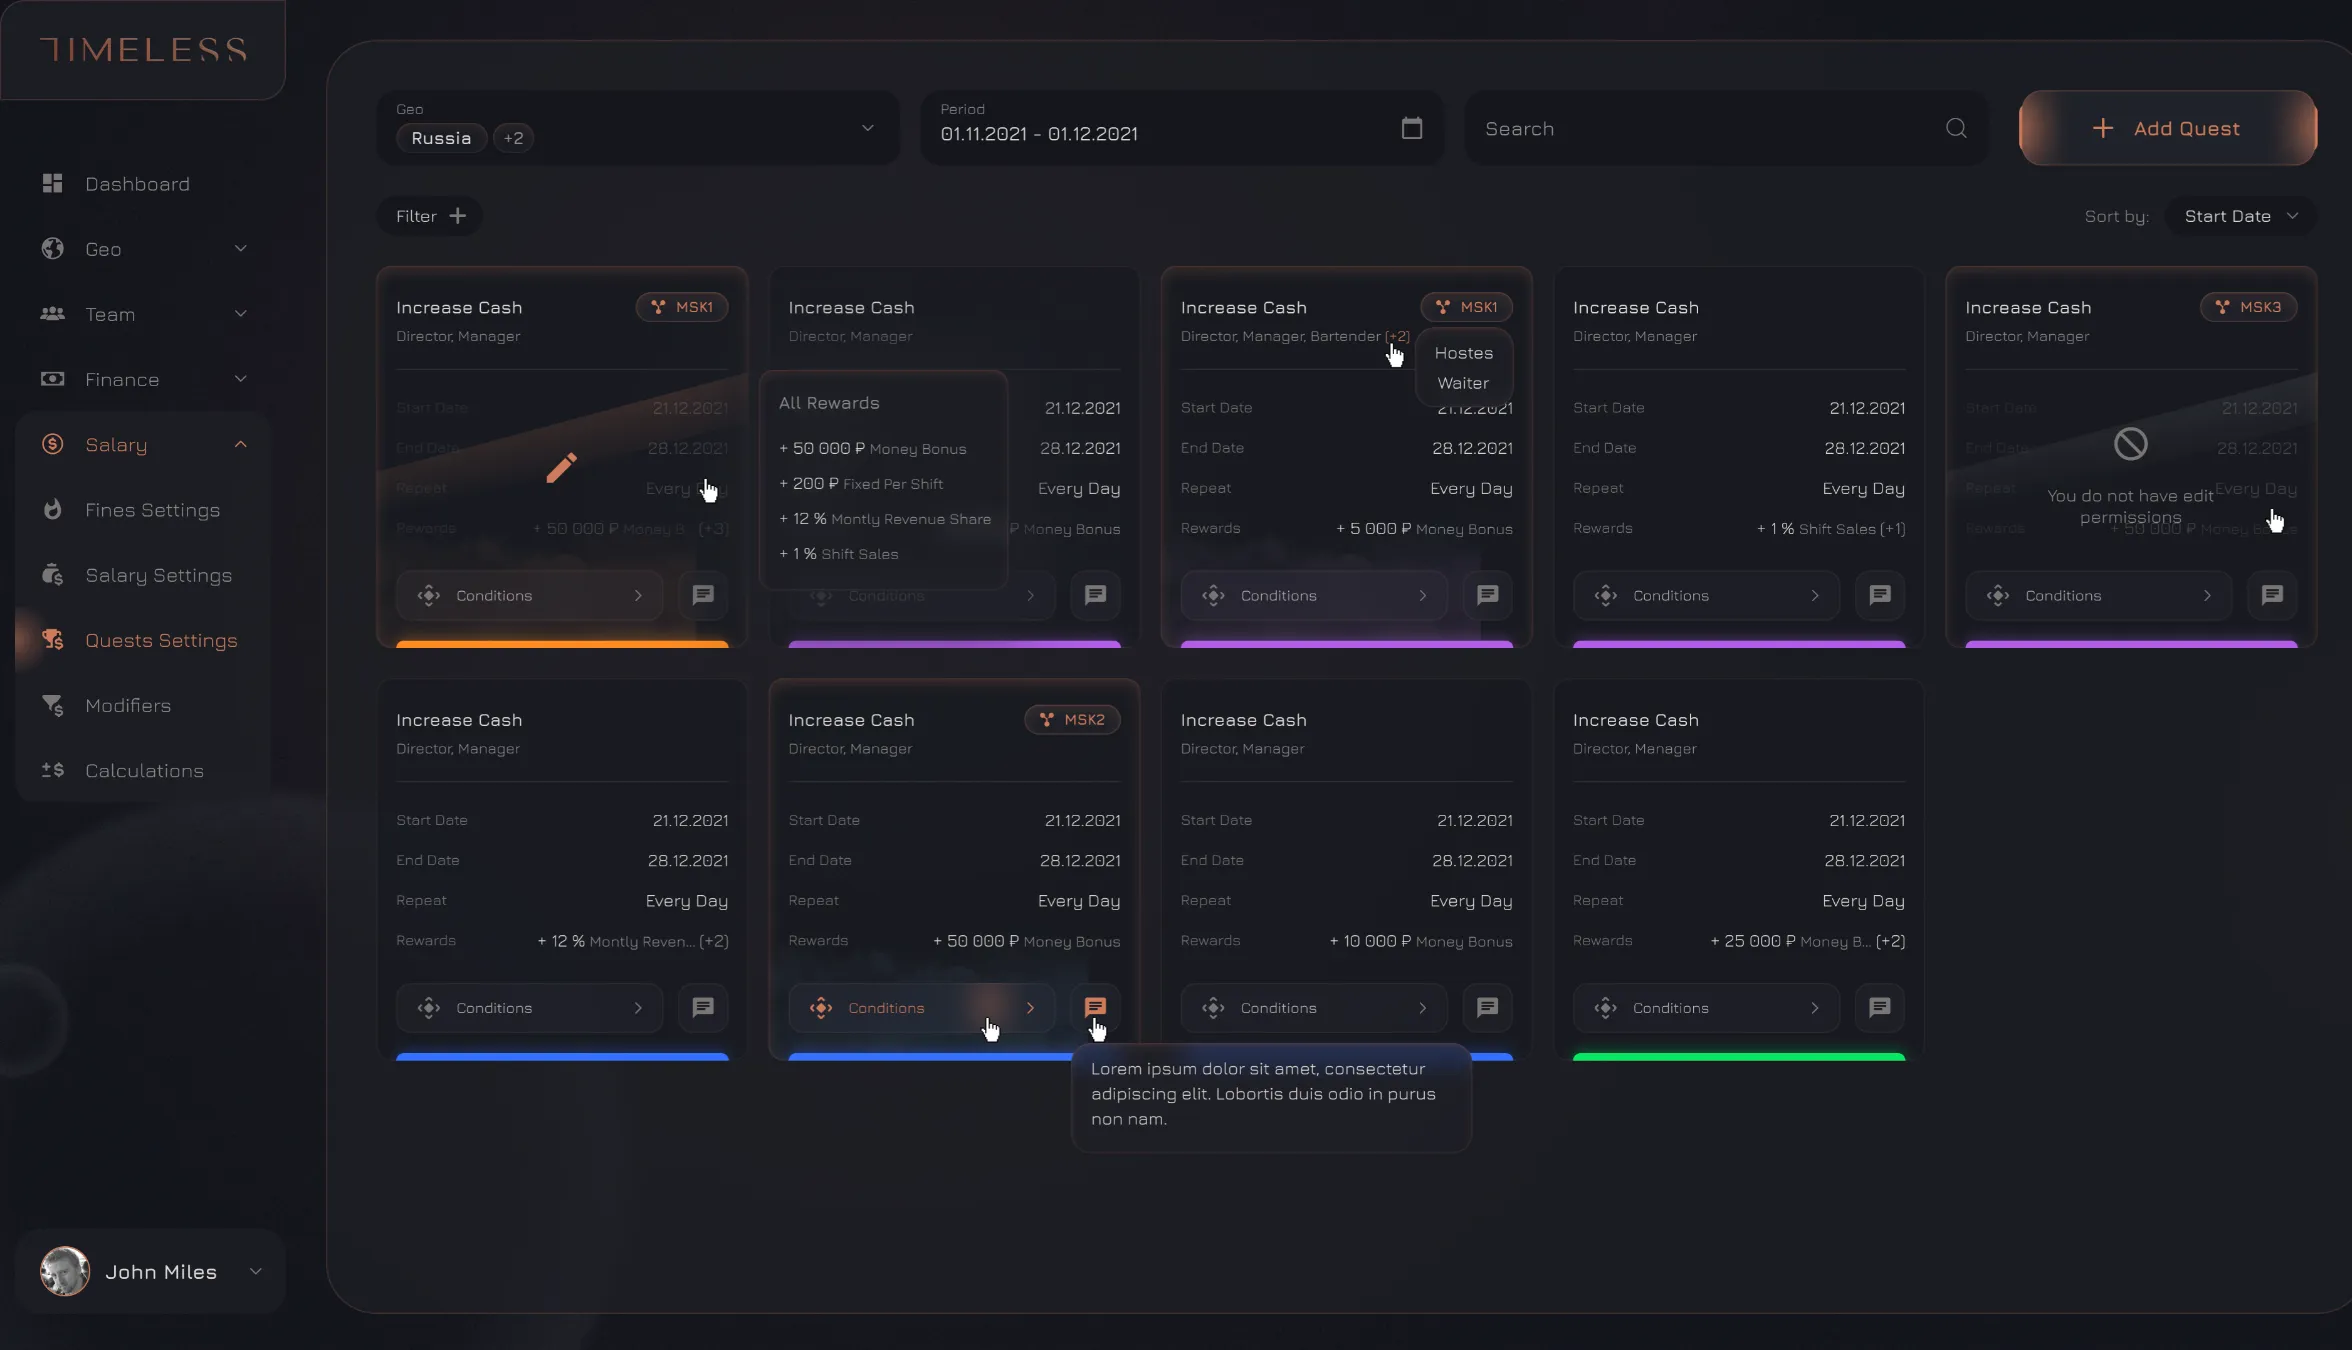The height and width of the screenshot is (1350, 2352).
Task: Click the Quests Settings icon
Action: pos(53,640)
